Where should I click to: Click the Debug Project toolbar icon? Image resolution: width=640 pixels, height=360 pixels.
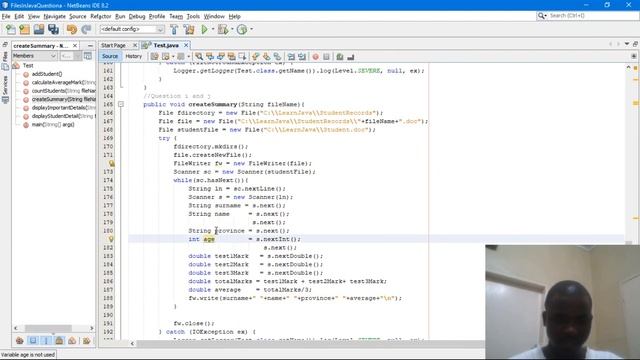tap(223, 29)
